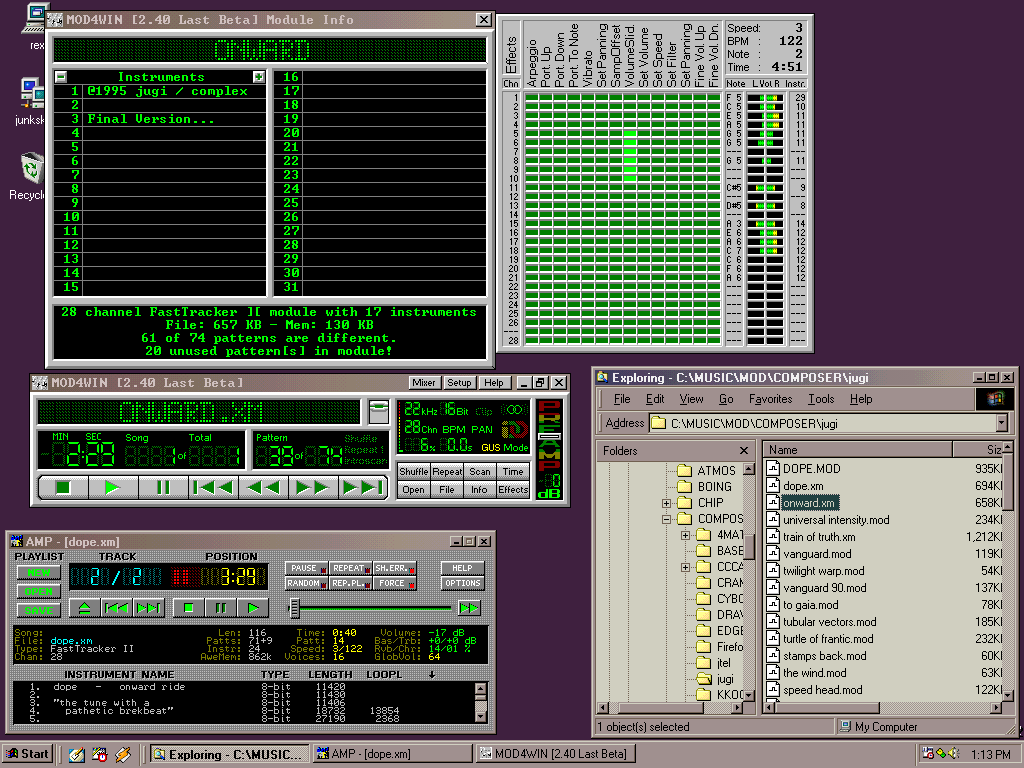This screenshot has width=1024, height=768.
Task: Start playback in MOD4WIN player
Action: [112, 487]
